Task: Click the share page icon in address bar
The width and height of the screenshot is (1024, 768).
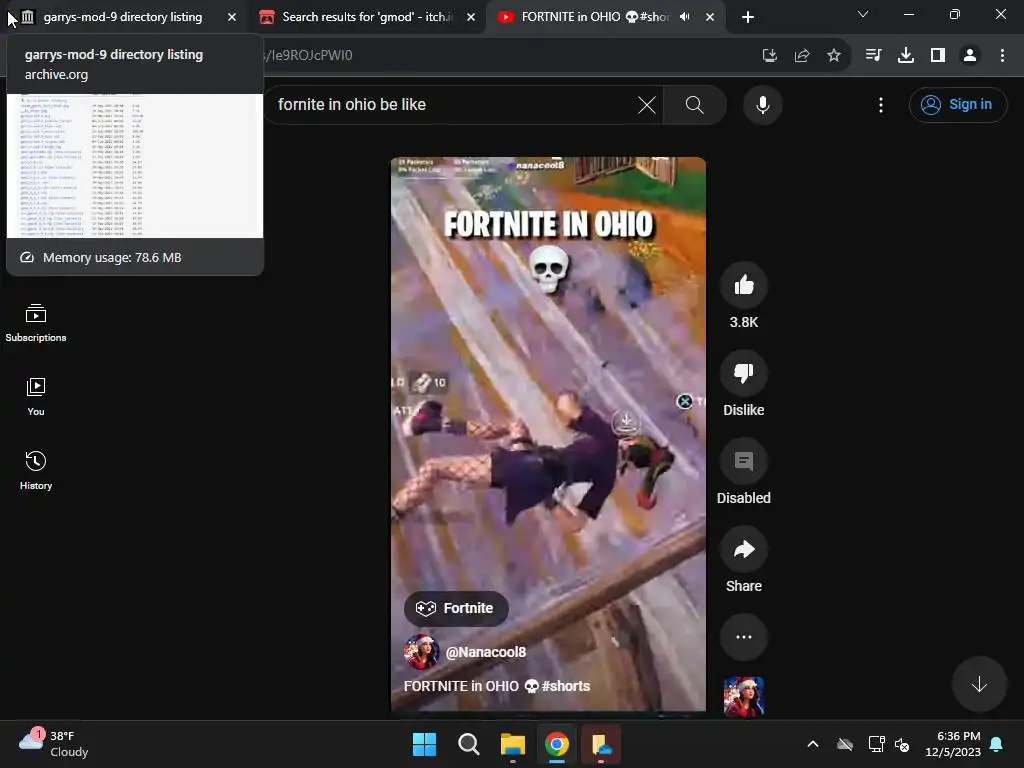Action: [802, 56]
